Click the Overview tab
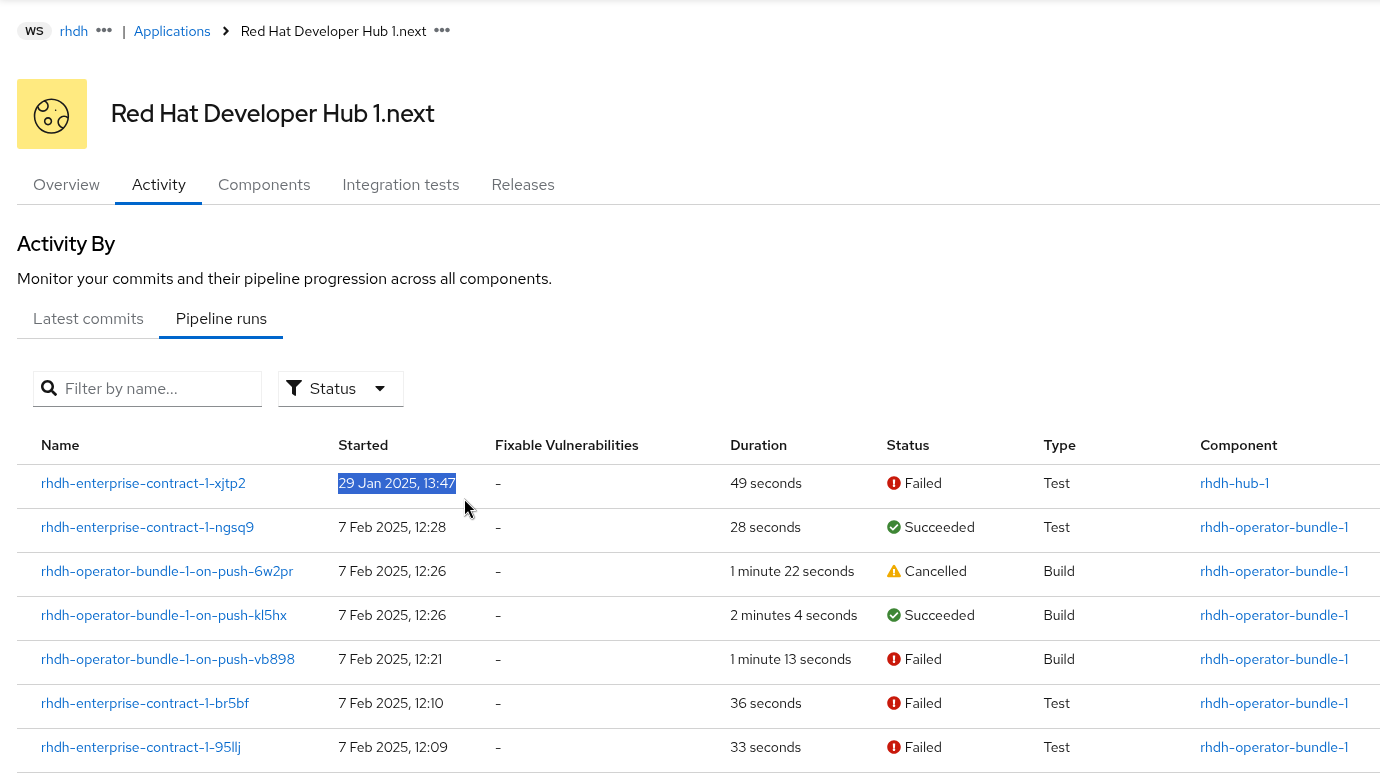 (66, 185)
